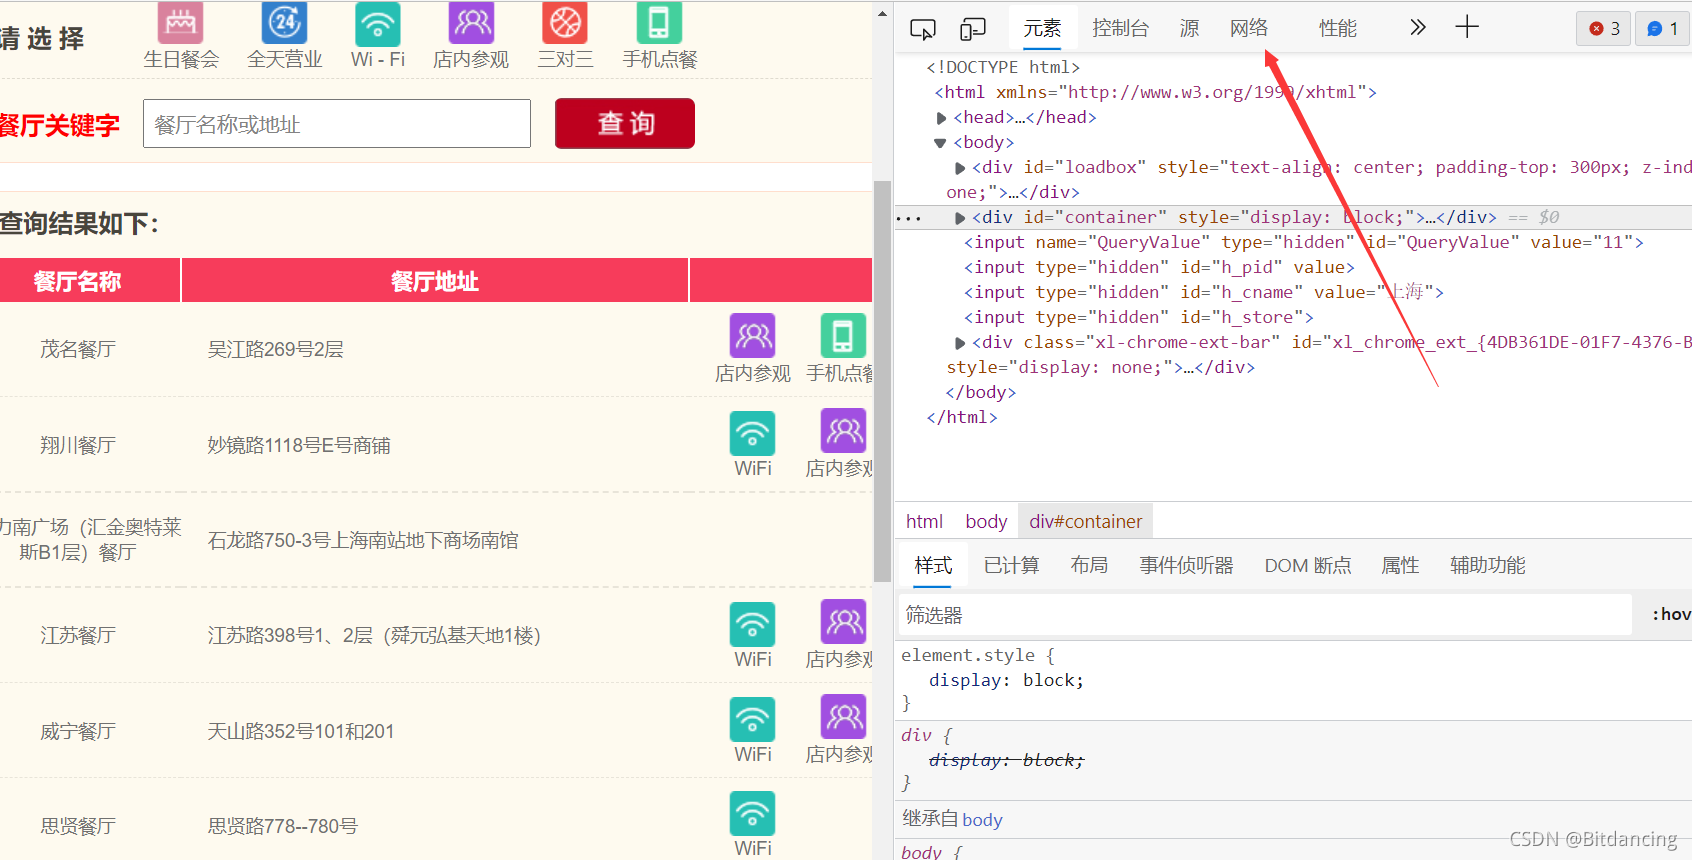
Task: Click the 查询 search button
Action: pyautogui.click(x=625, y=123)
